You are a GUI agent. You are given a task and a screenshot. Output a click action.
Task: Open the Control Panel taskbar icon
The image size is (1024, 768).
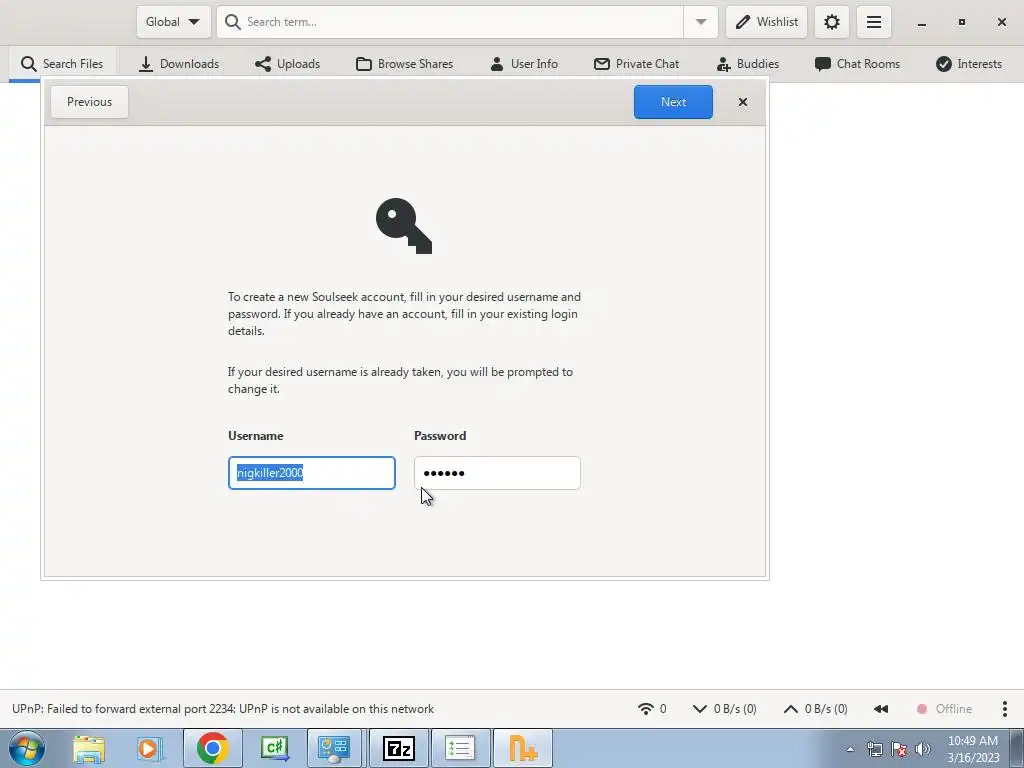point(334,748)
